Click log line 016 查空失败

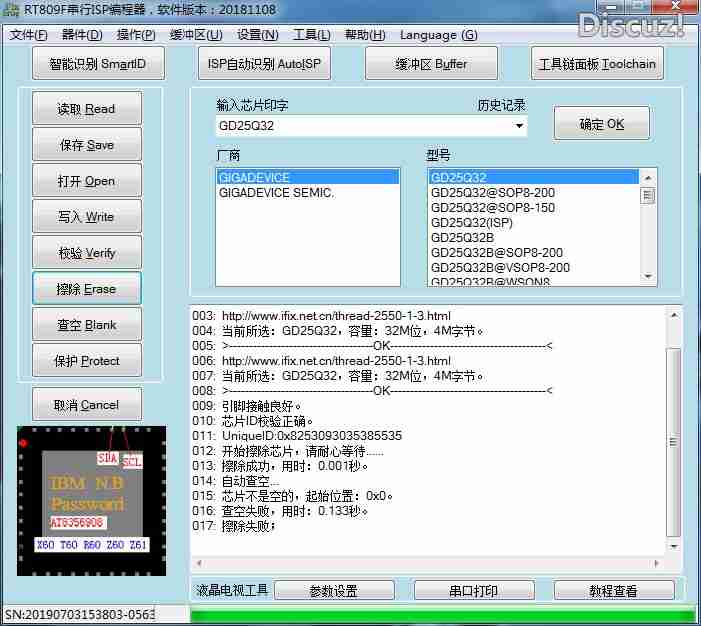click(295, 511)
